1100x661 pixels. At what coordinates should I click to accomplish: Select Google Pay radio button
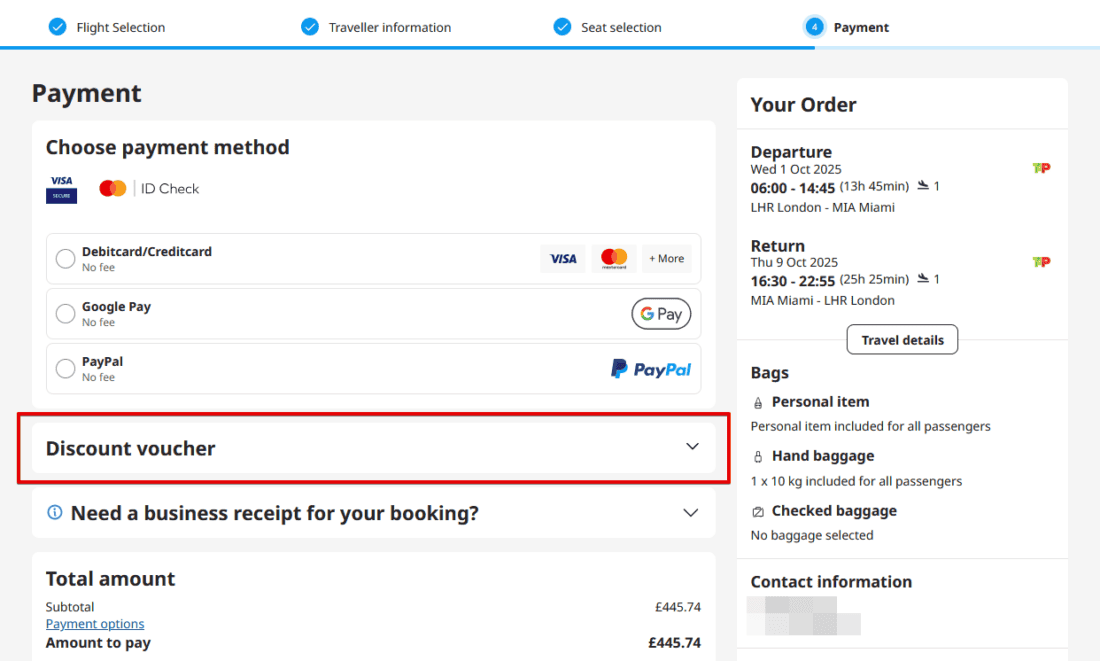pyautogui.click(x=65, y=314)
